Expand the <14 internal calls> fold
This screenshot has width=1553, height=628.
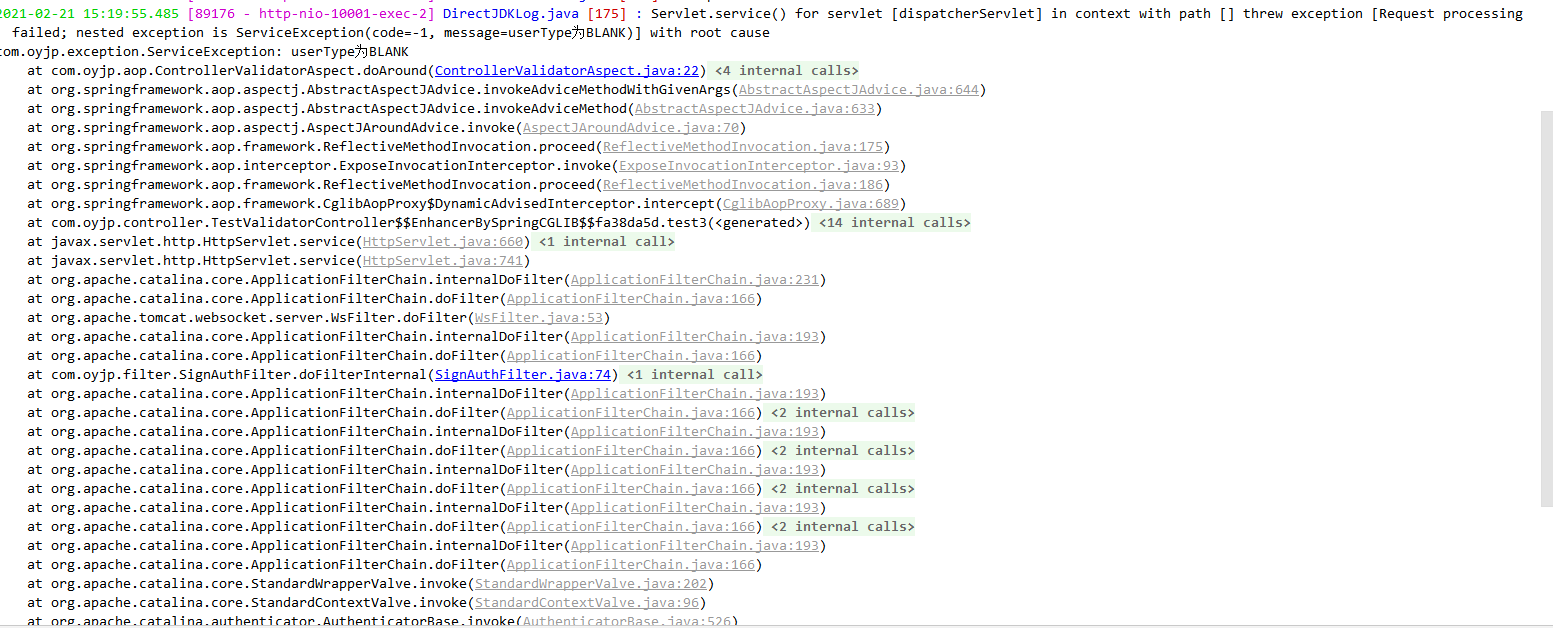894,223
